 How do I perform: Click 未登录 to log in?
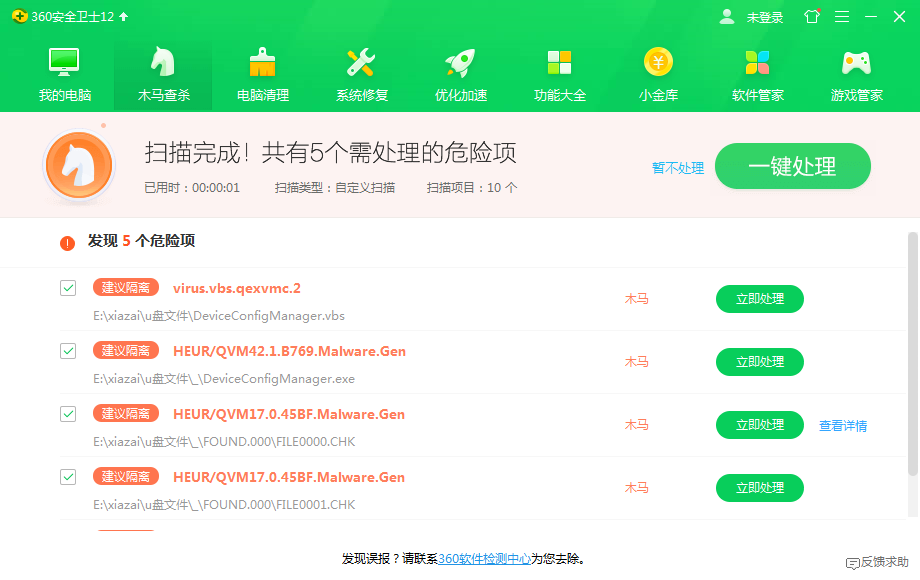pos(765,18)
